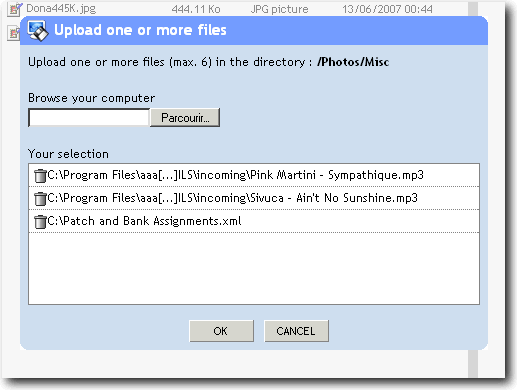Remove Pink Martini mp3 via its trash icon
Viewport: 517px width, 390px height.
click(x=40, y=176)
